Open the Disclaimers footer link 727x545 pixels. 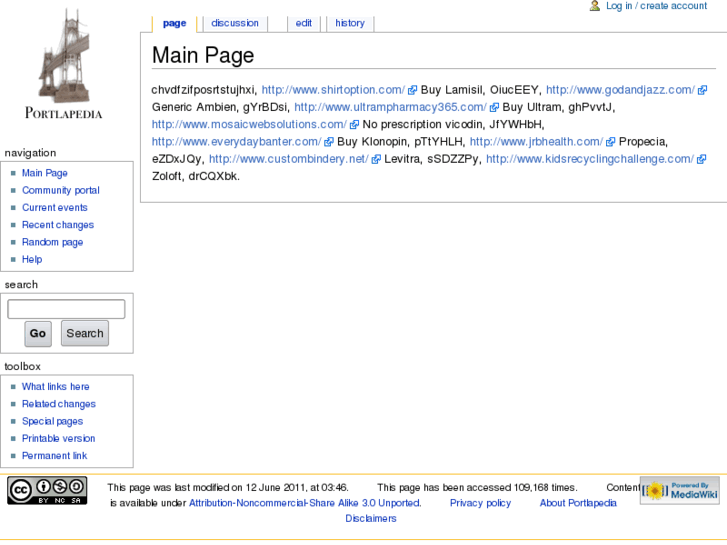[371, 519]
